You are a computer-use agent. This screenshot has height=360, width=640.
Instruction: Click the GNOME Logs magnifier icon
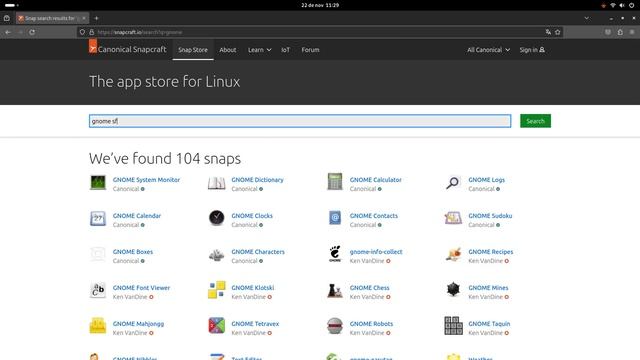[x=453, y=183]
